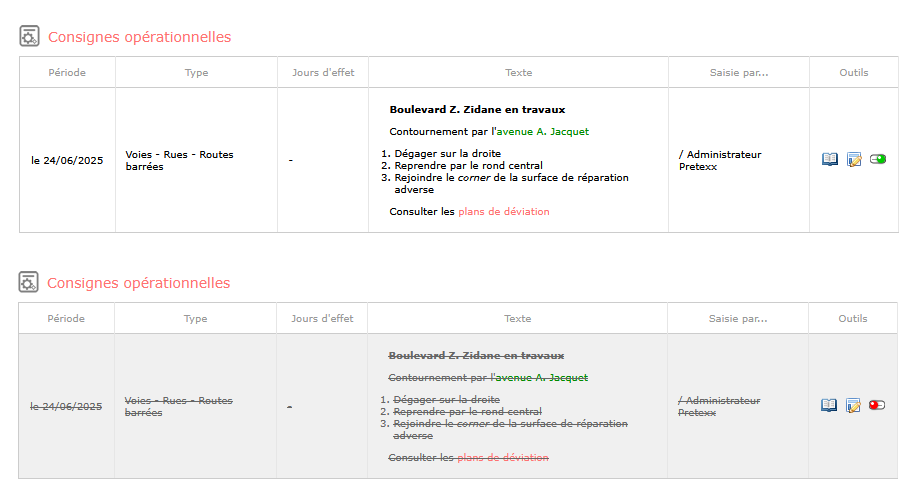913x502 pixels.
Task: Click the struck-through 'avenue A. Jacquet' link
Action: point(542,377)
